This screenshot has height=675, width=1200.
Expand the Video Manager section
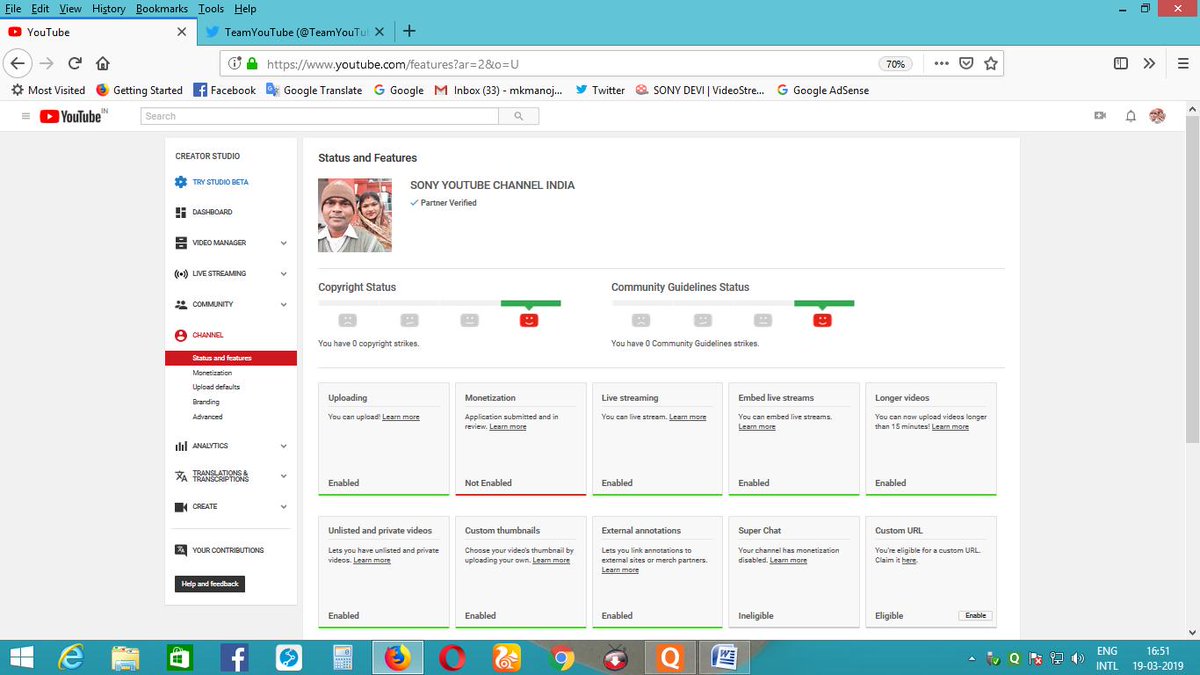coord(283,243)
